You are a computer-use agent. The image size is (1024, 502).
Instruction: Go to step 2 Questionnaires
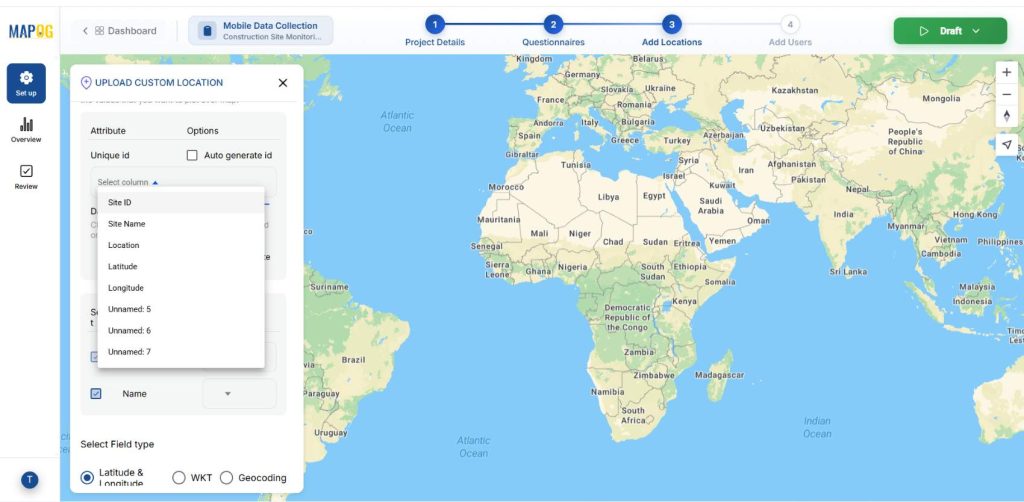(553, 25)
